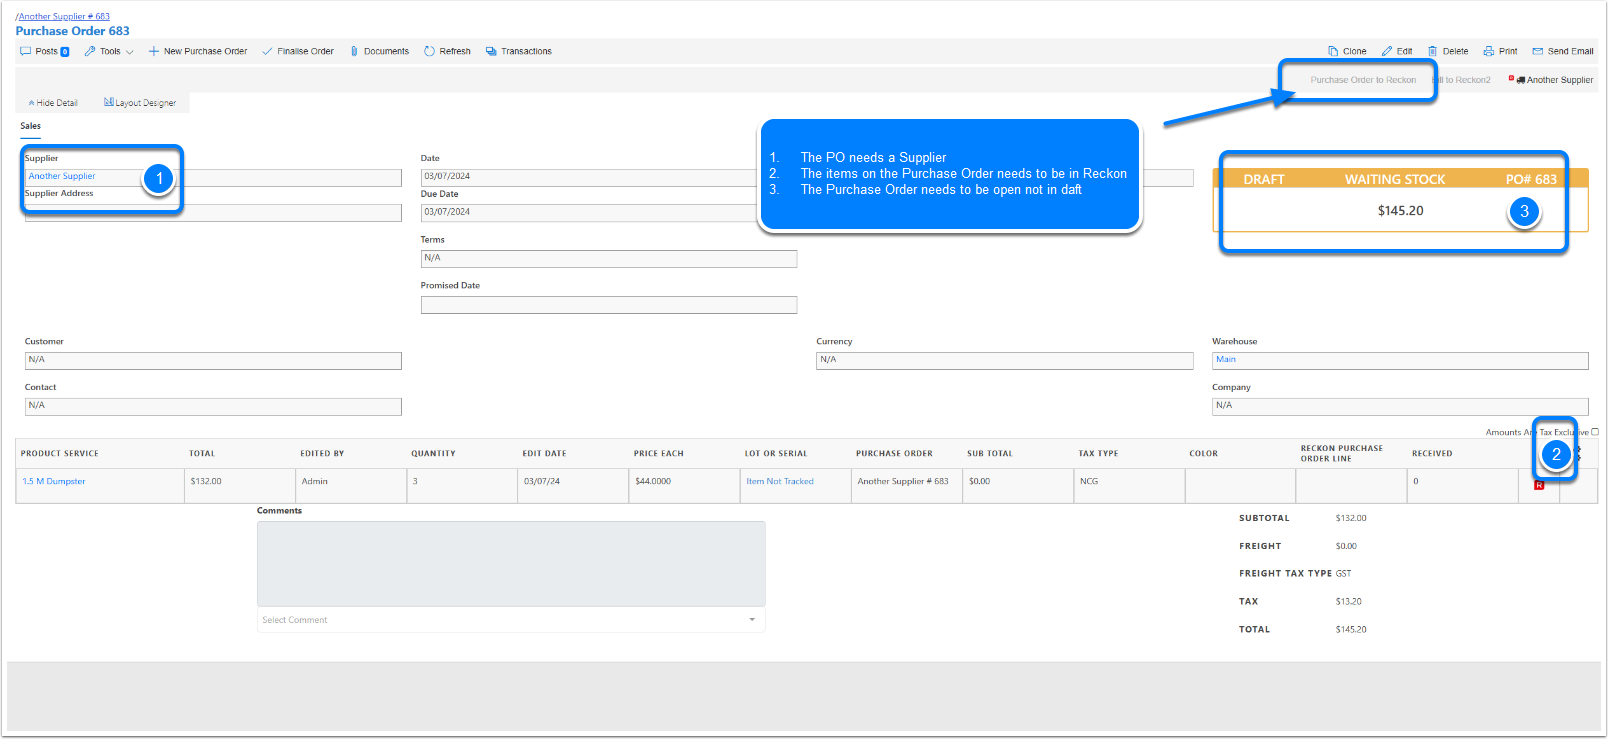Image resolution: width=1608 pixels, height=739 pixels.
Task: Click the Finalise Order checkmark icon
Action: point(267,51)
